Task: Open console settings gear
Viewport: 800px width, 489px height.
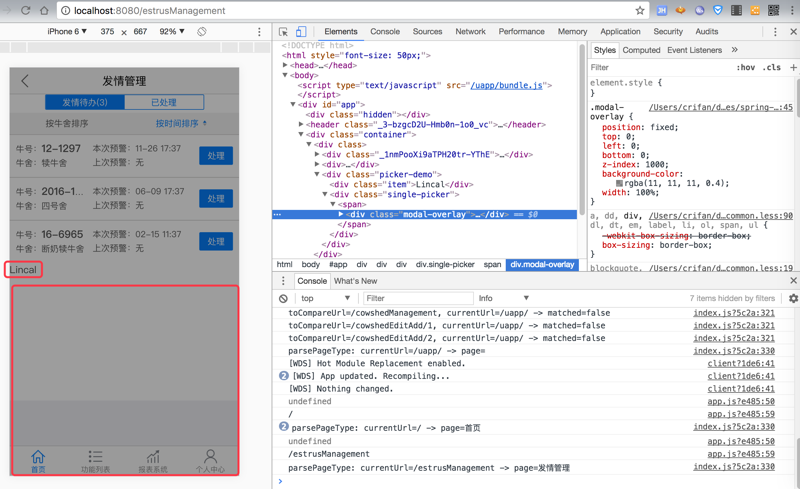Action: coord(793,298)
